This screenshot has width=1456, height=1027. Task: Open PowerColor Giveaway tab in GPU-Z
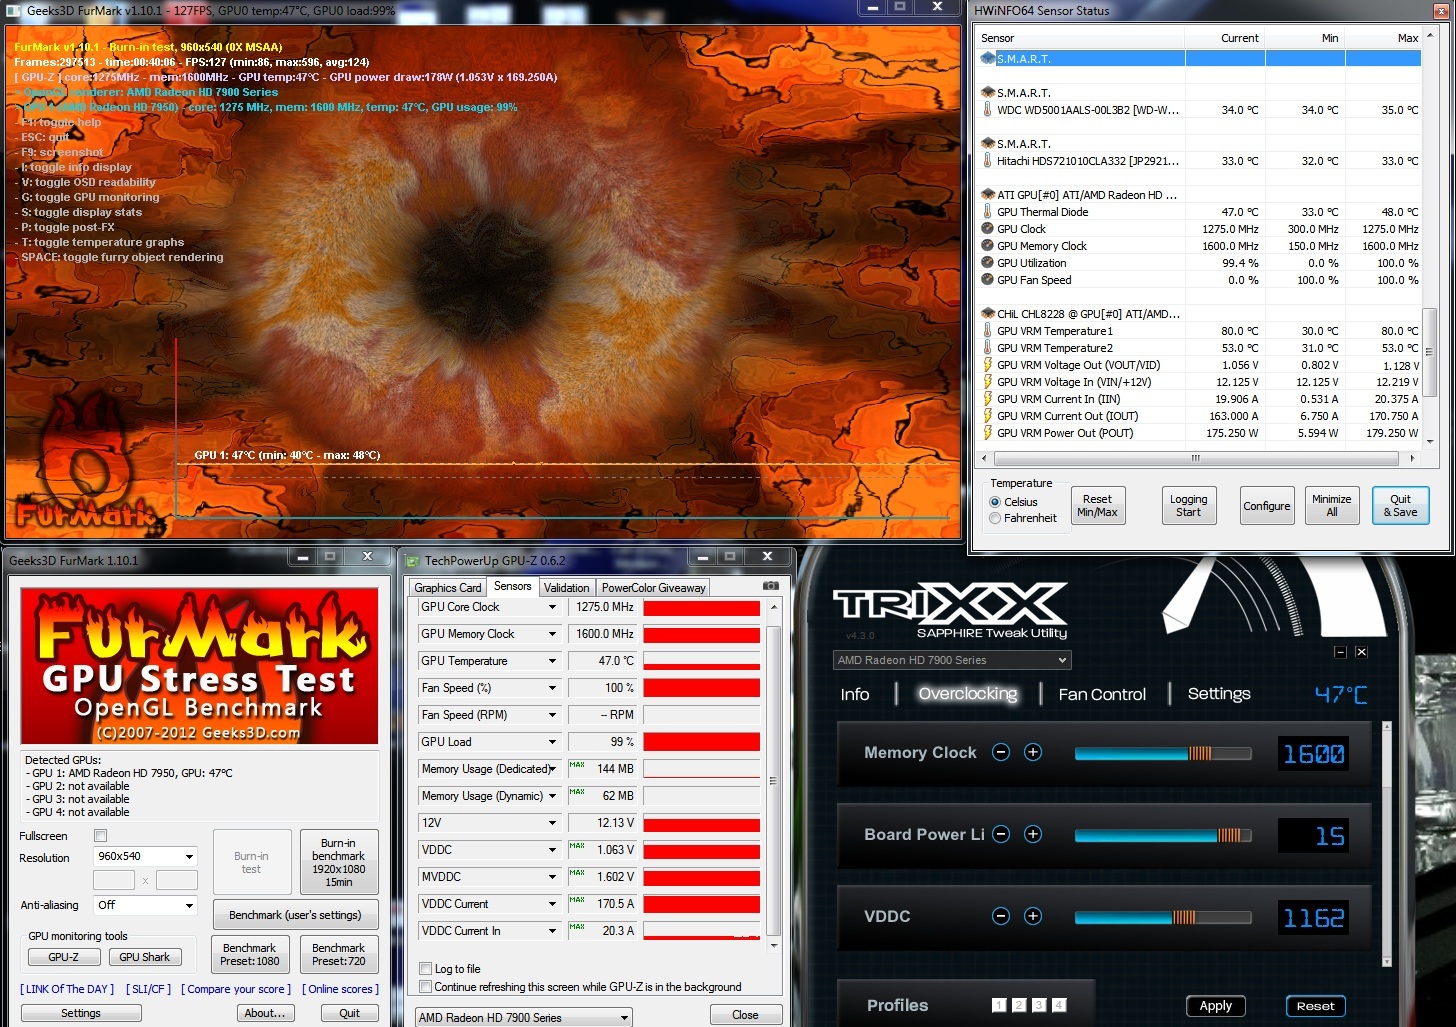(653, 588)
